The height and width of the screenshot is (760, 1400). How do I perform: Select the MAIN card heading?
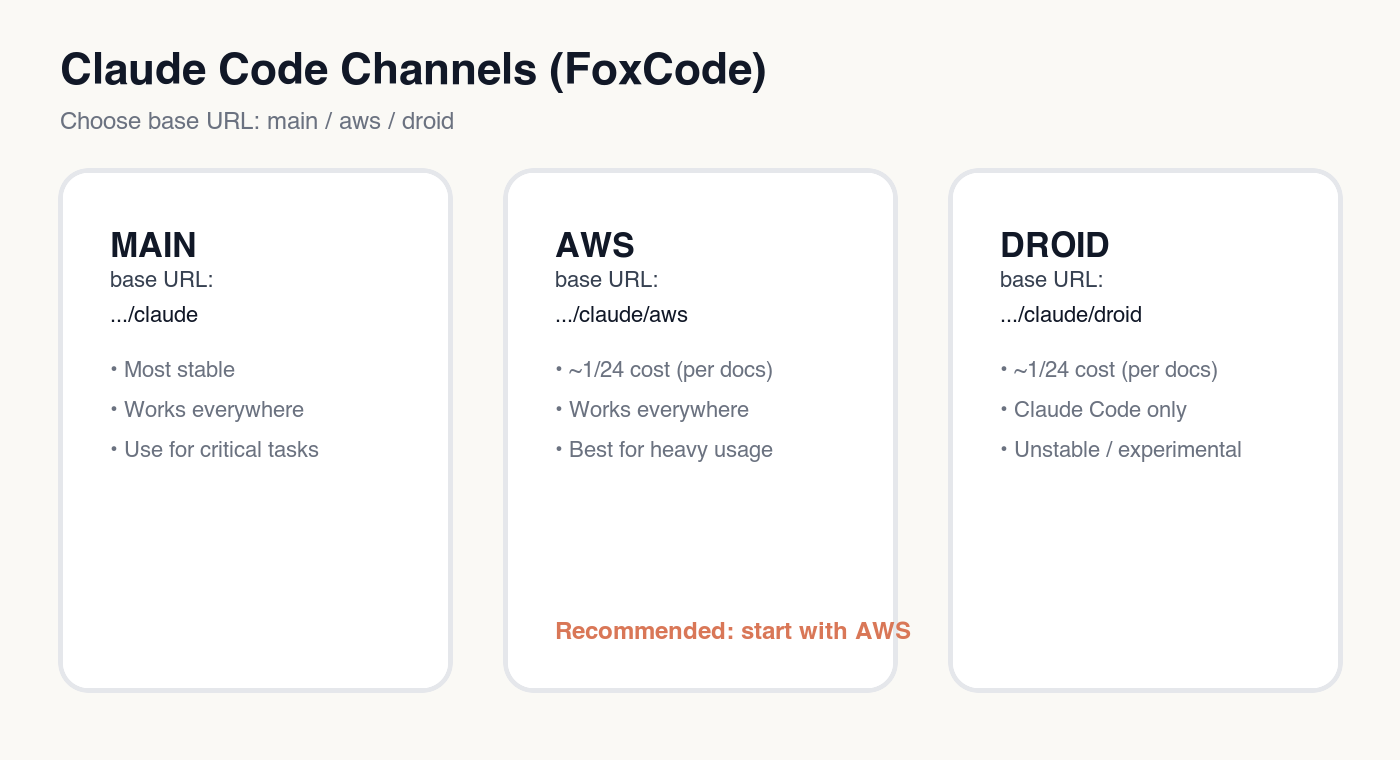click(x=153, y=245)
